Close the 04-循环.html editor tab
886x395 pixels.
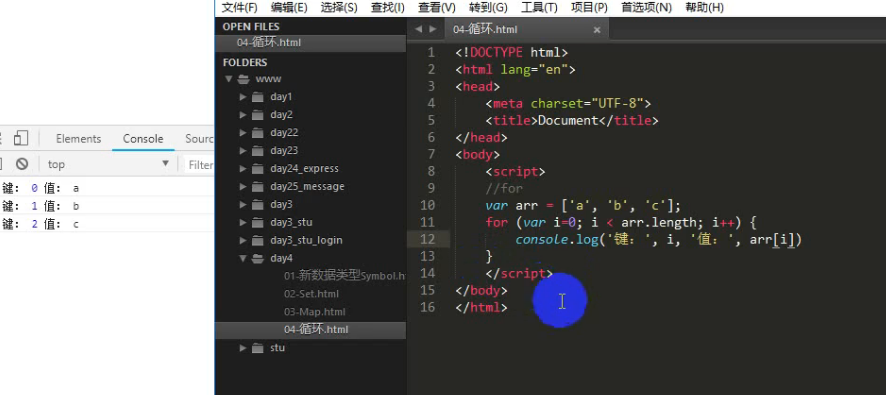pos(597,30)
